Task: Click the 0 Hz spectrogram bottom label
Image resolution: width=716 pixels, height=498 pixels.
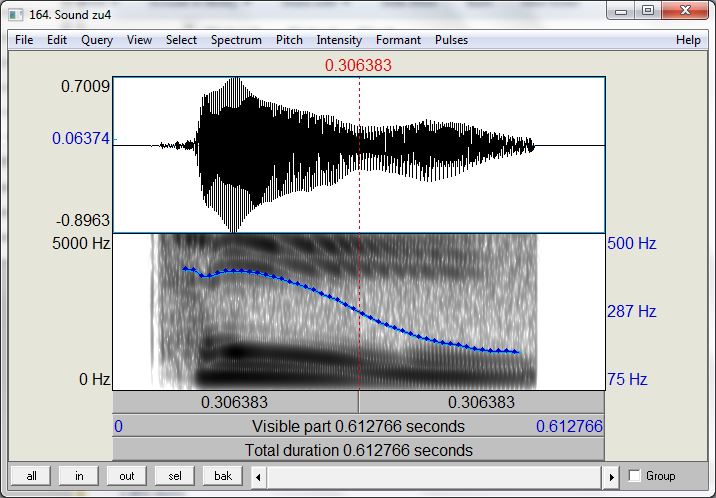Action: [95, 379]
